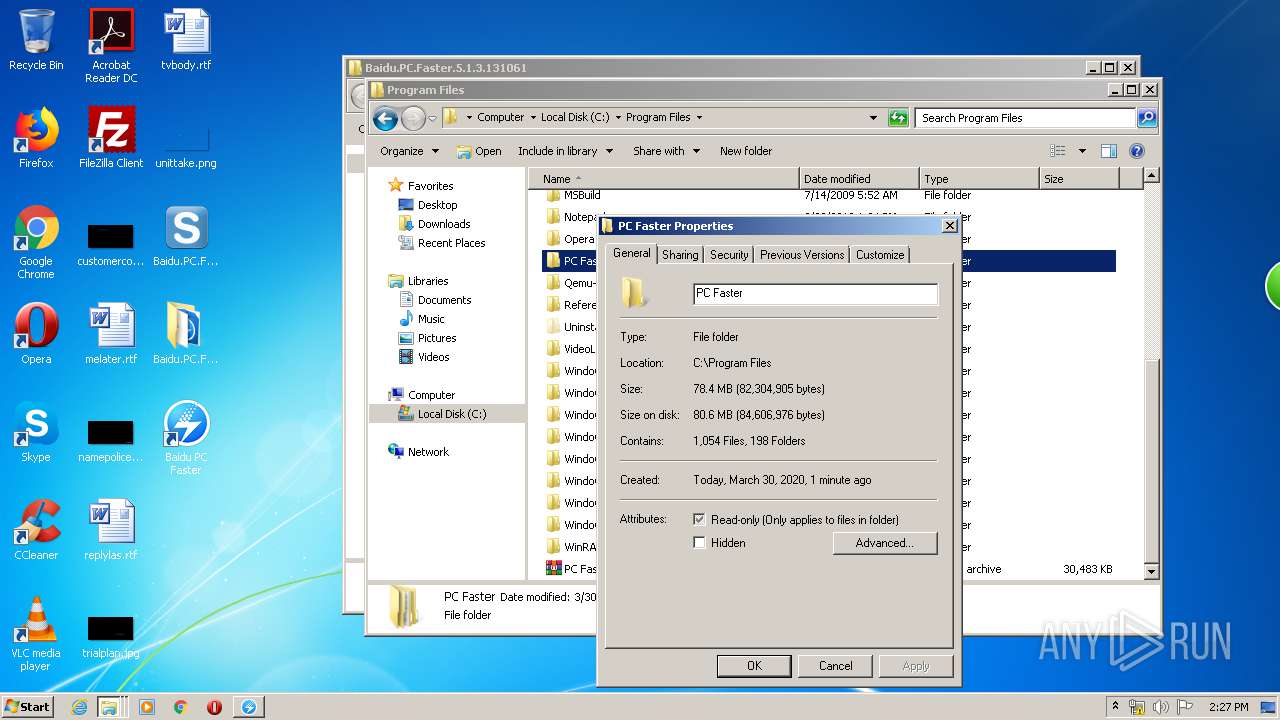Show hidden tray icons arrow

pyautogui.click(x=1116, y=707)
